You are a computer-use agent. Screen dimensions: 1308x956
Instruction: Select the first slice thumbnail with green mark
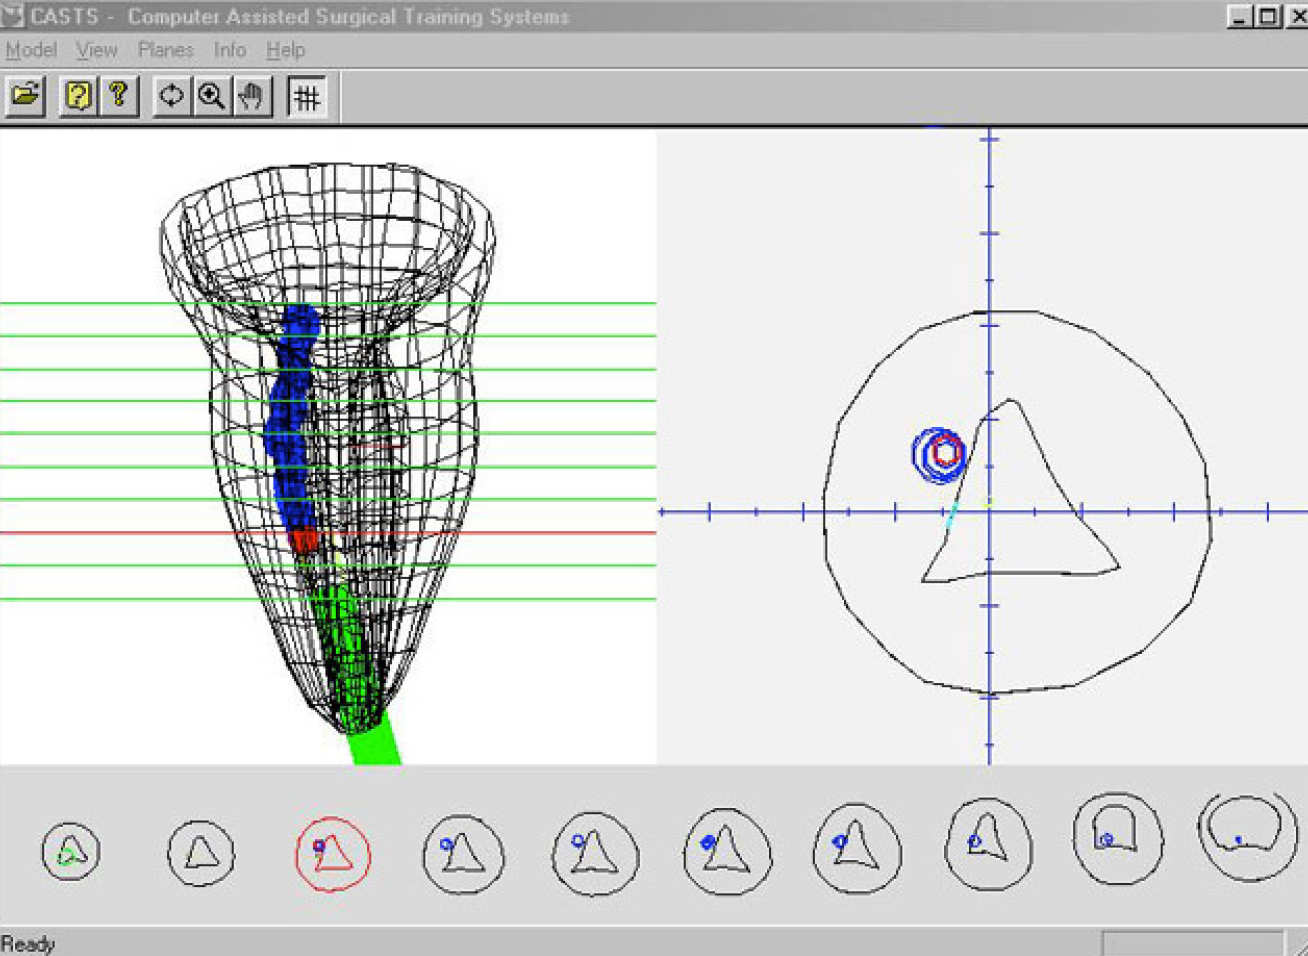tap(70, 852)
